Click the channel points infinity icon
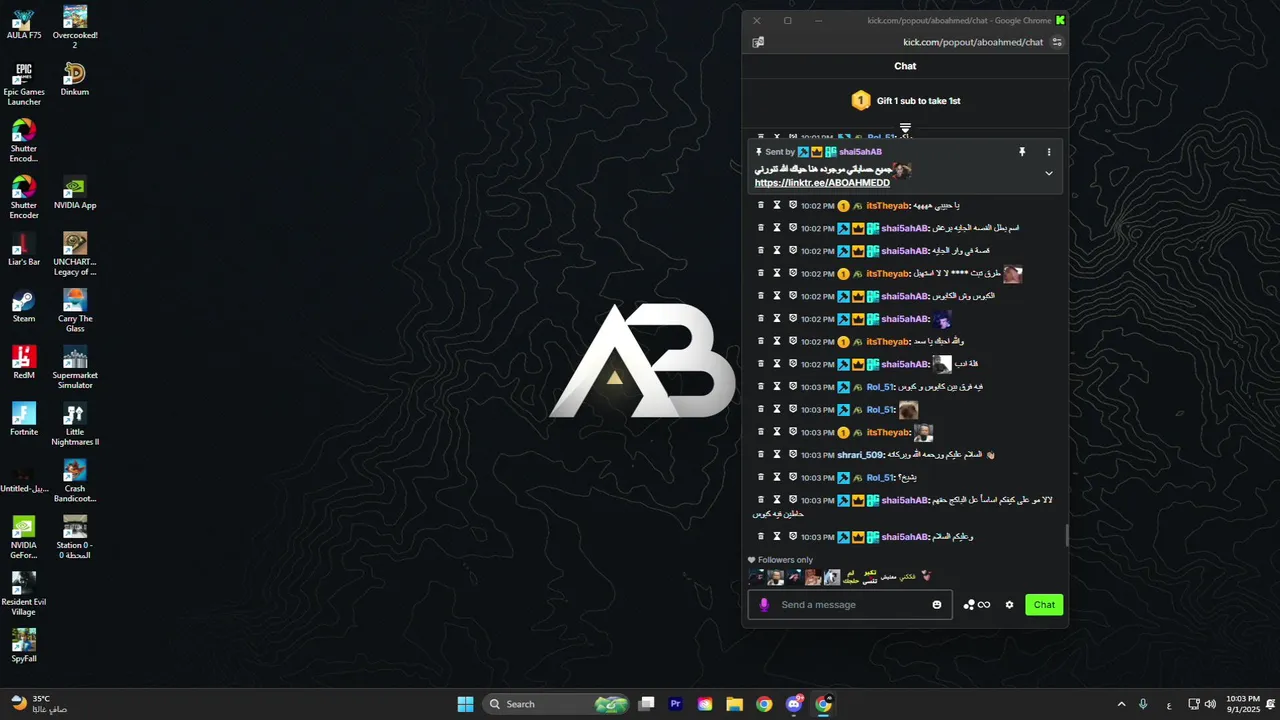This screenshot has width=1280, height=720. [984, 605]
